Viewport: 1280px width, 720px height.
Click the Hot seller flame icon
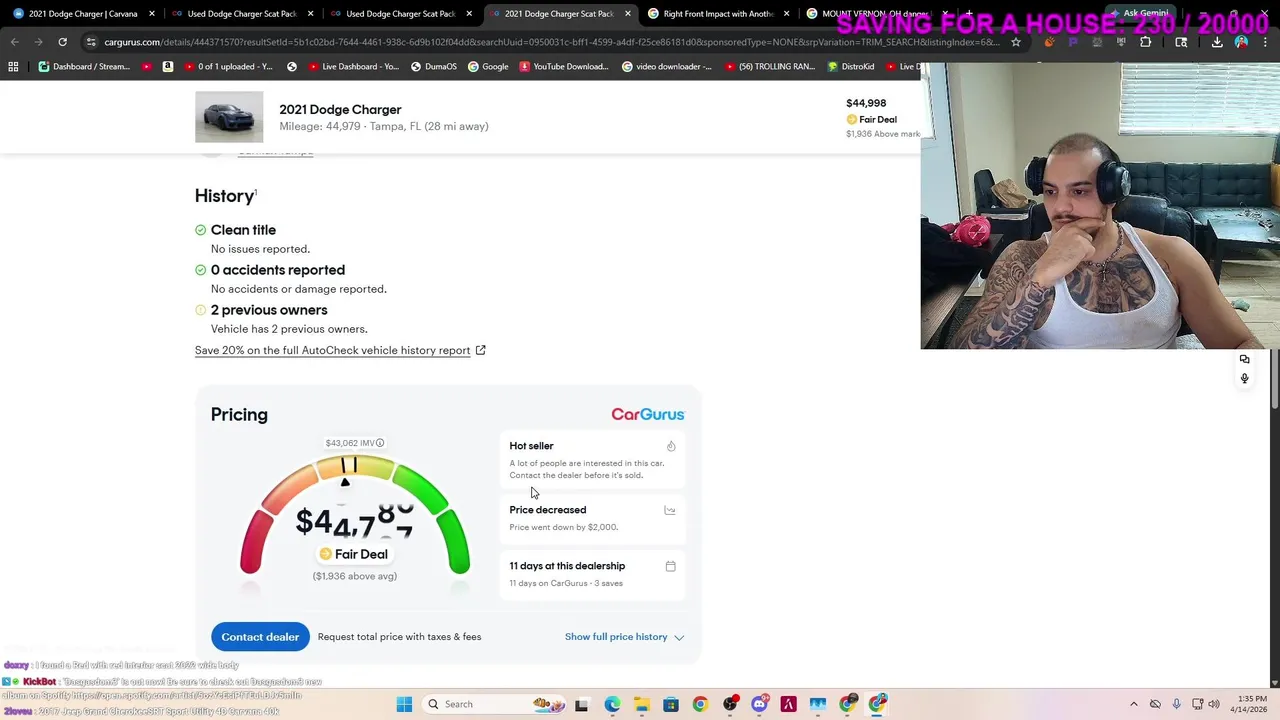point(671,446)
